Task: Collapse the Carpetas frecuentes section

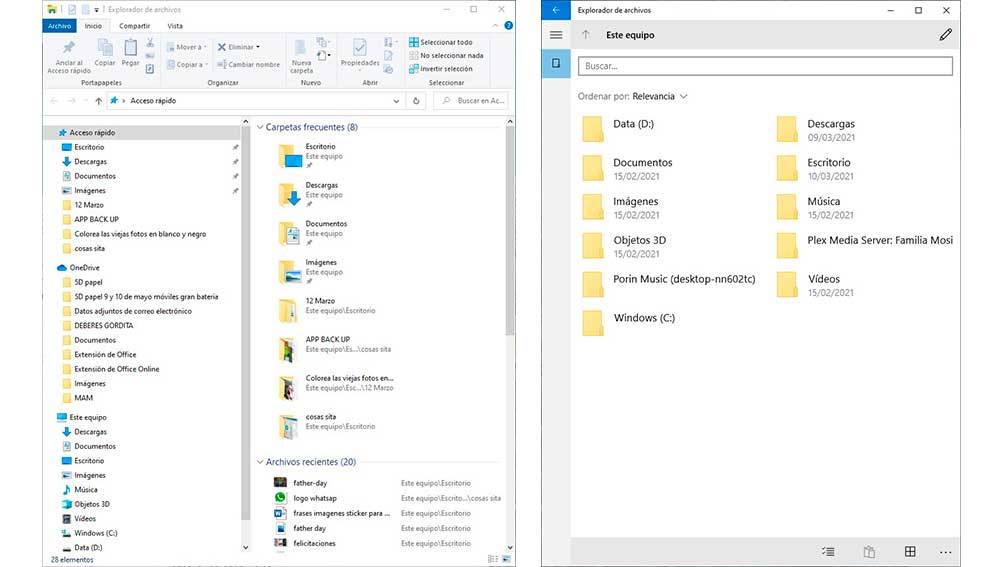Action: click(260, 128)
